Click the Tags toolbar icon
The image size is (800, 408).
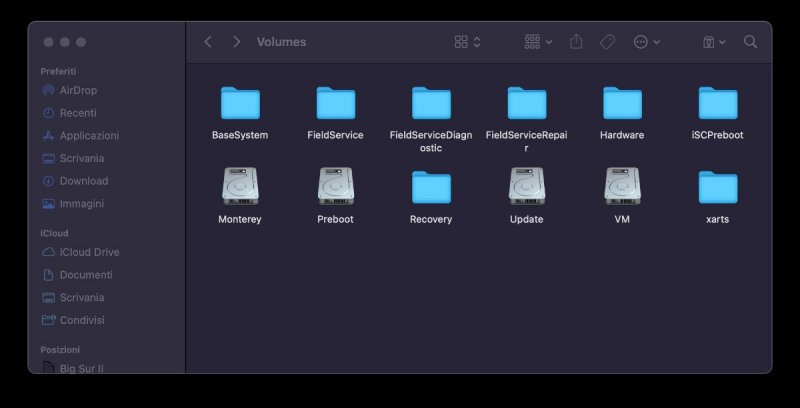(x=607, y=42)
